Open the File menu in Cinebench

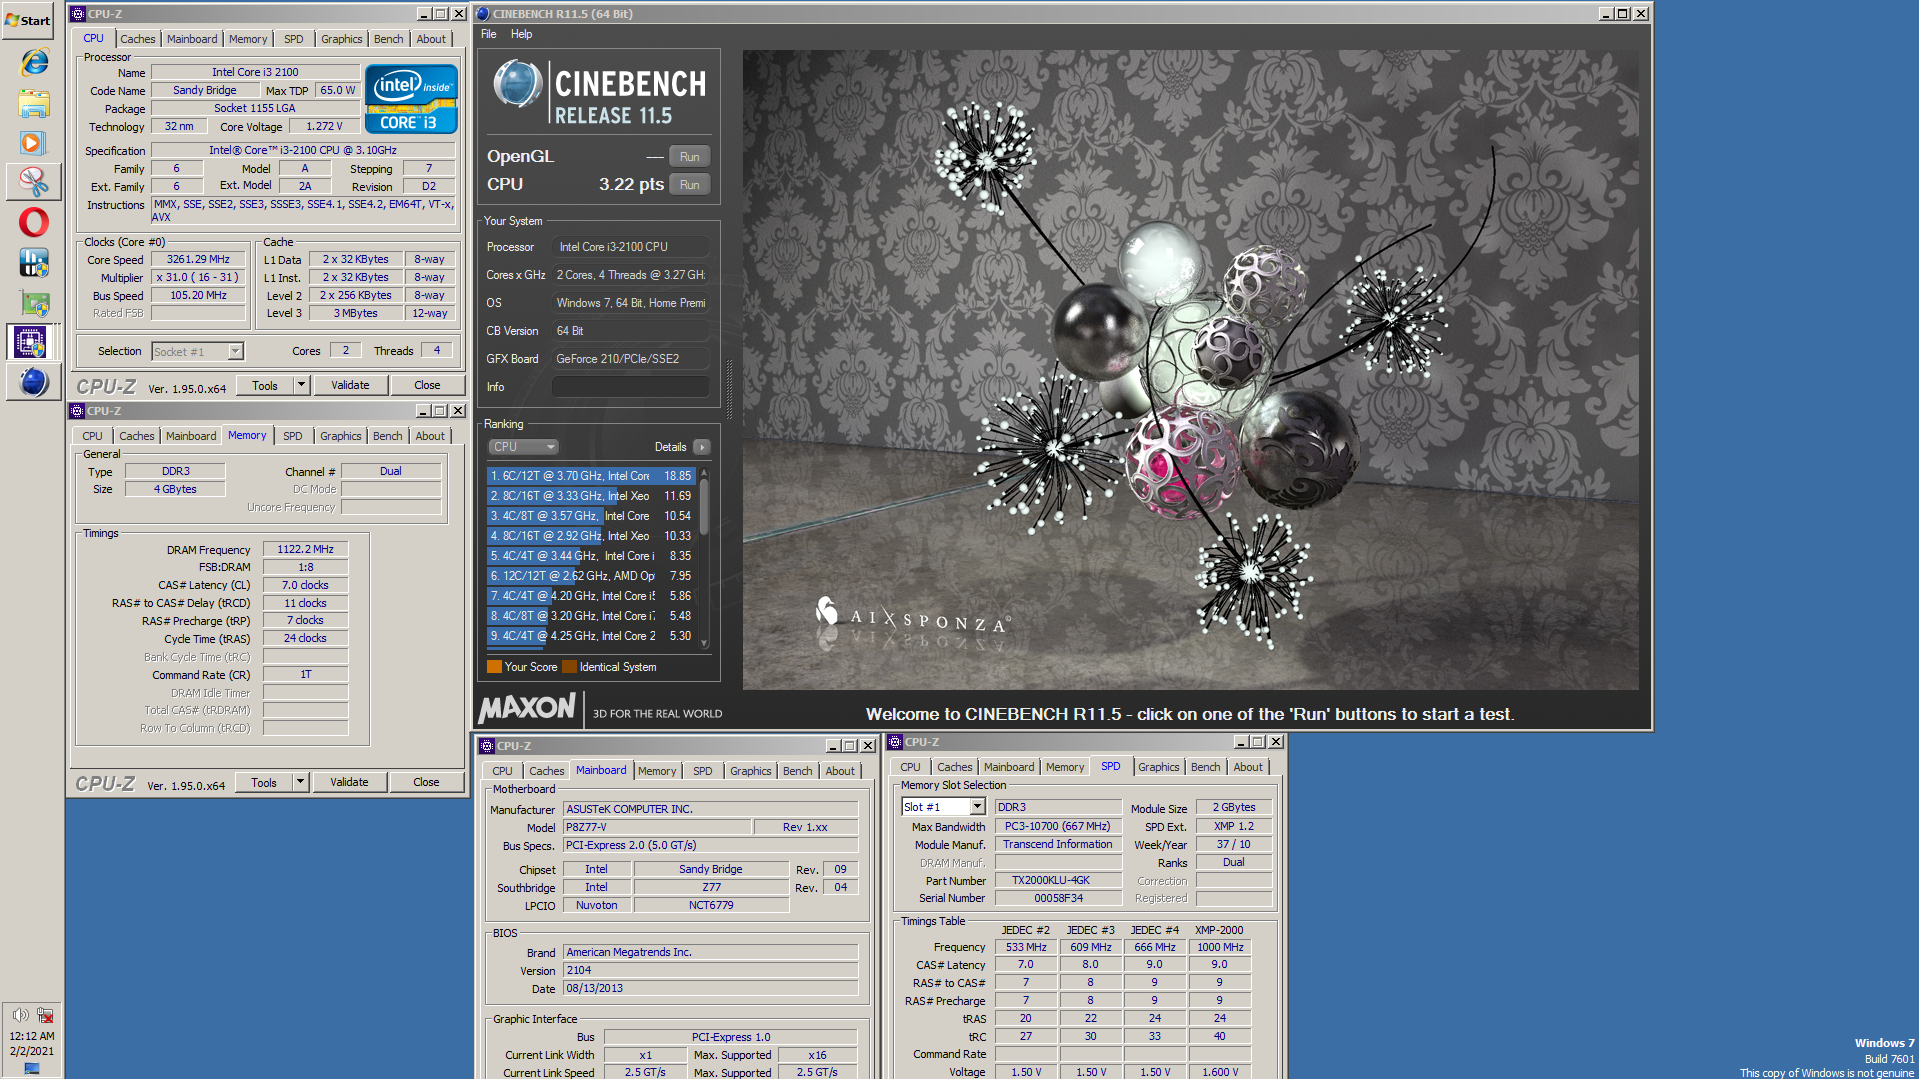pos(489,34)
